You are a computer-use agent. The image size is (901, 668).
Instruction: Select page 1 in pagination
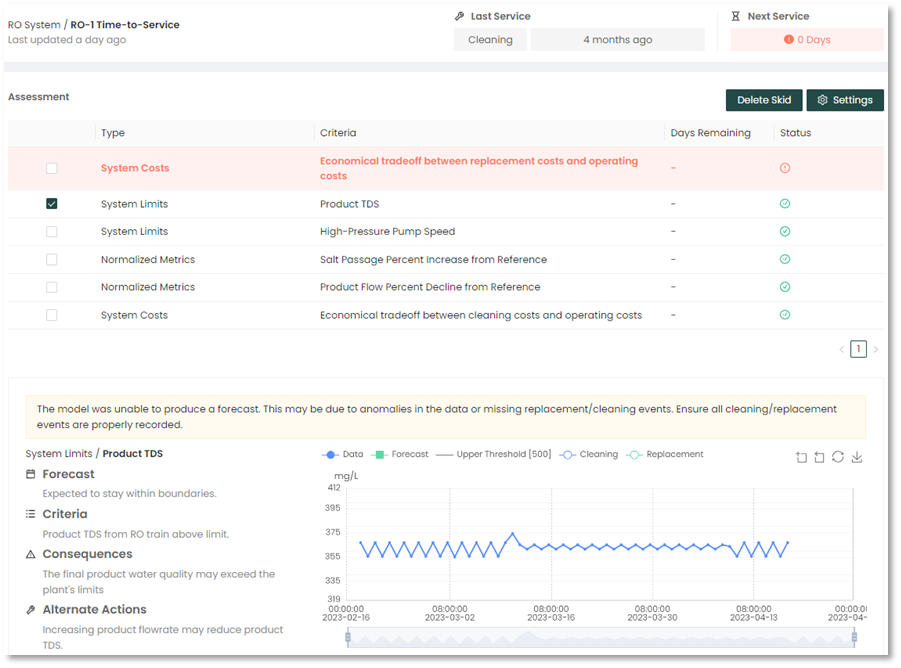point(858,350)
